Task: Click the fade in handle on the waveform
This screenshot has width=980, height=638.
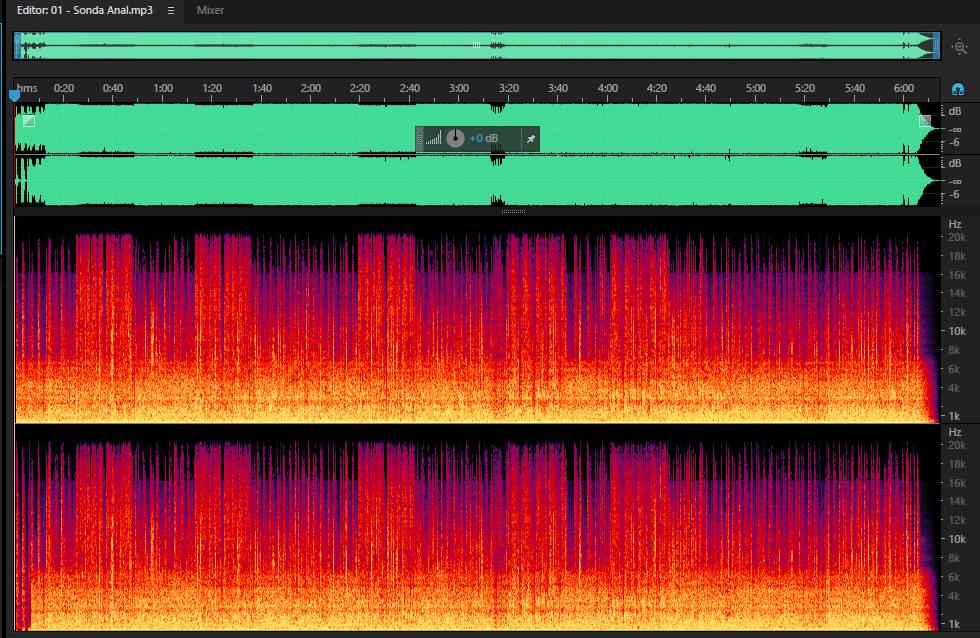Action: (x=29, y=121)
